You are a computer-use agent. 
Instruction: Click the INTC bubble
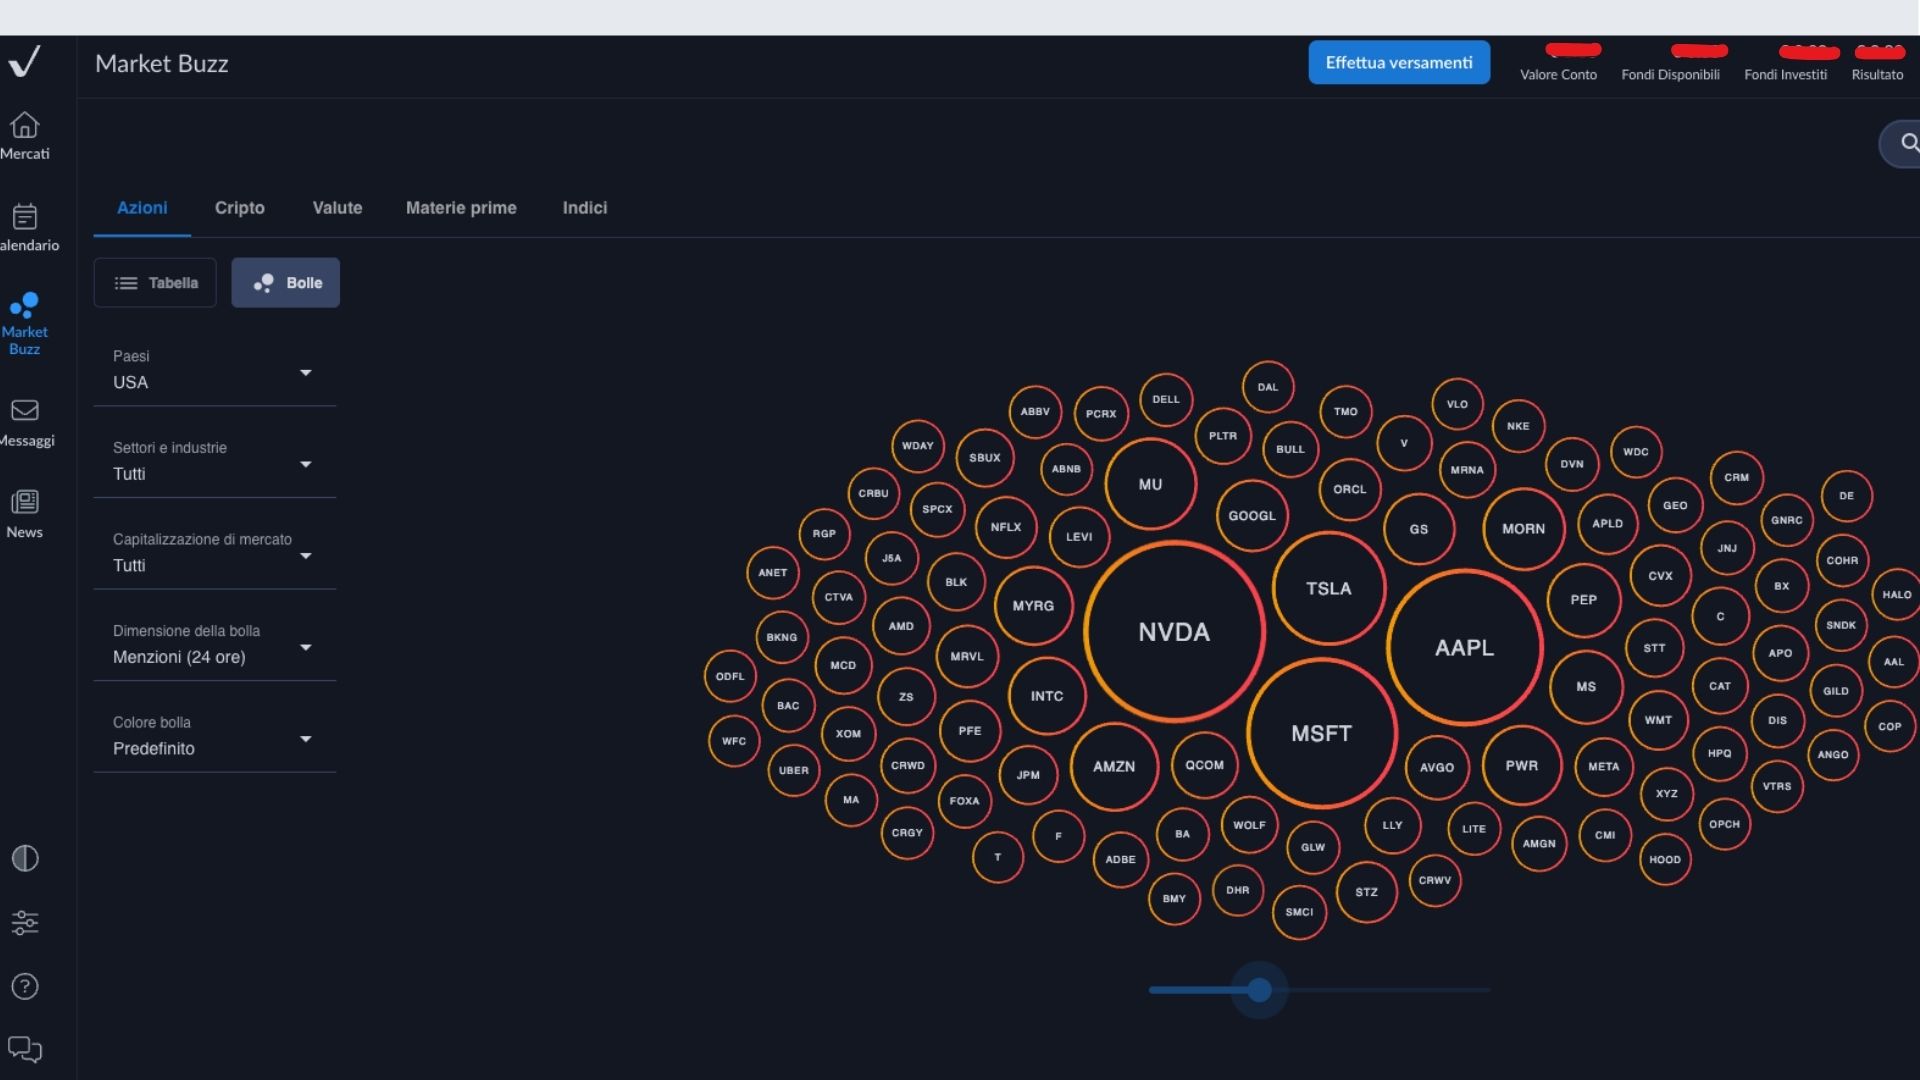click(x=1047, y=696)
